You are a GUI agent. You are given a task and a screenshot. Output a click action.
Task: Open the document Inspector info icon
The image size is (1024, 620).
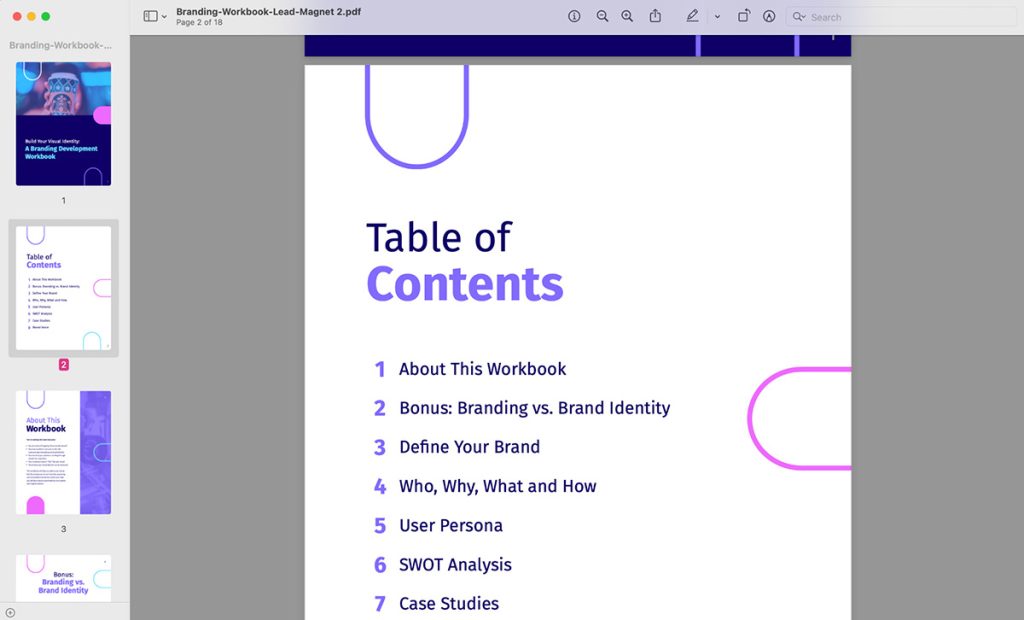[573, 17]
